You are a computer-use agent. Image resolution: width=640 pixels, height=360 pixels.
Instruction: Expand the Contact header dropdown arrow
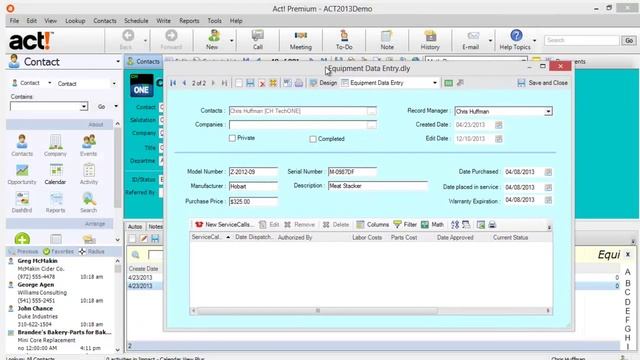pyautogui.click(x=118, y=62)
